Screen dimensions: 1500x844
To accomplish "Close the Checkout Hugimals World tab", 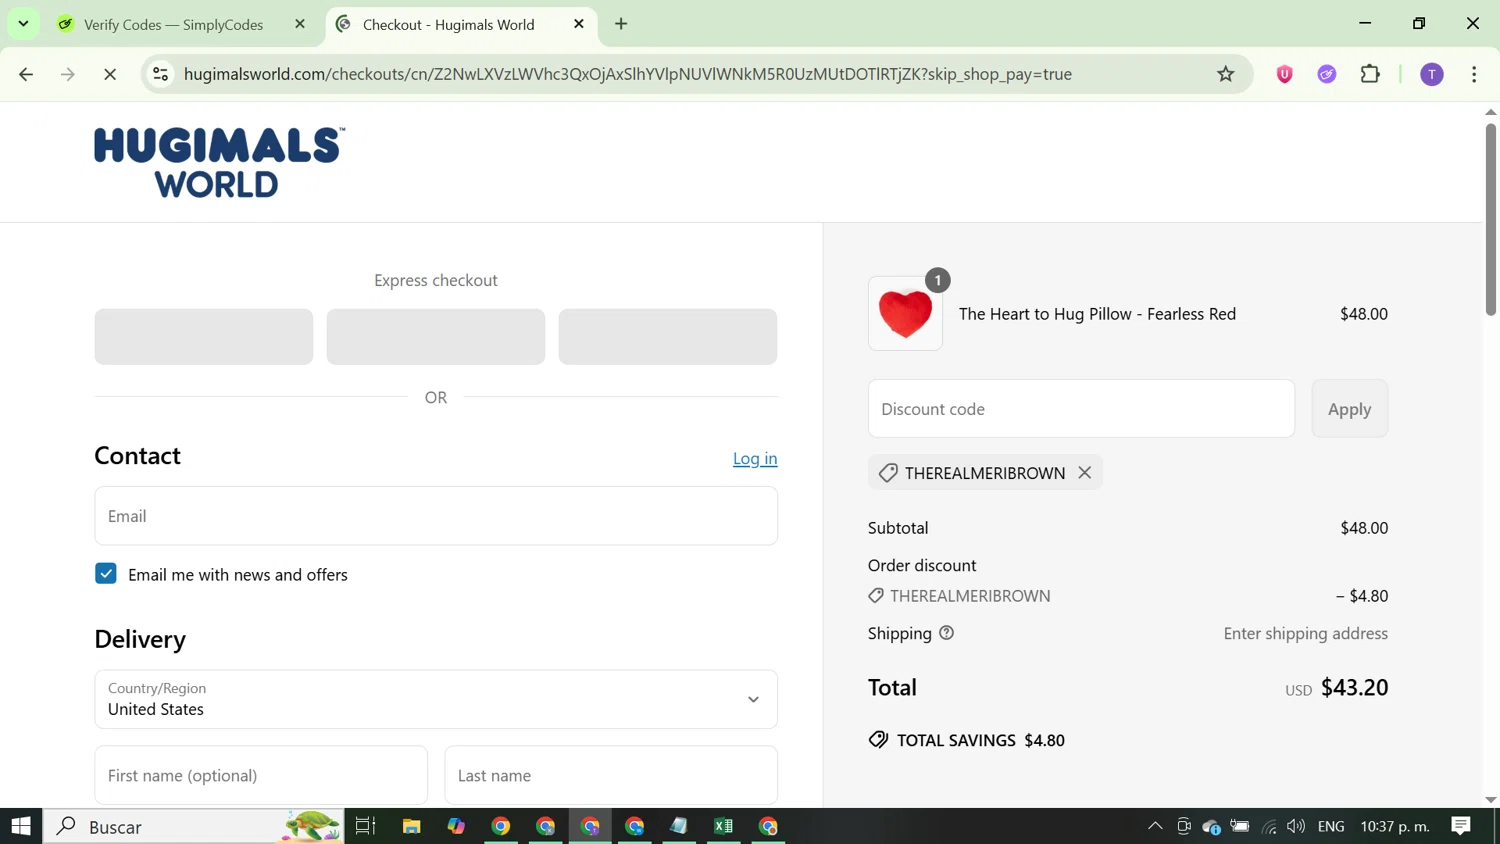I will tap(579, 24).
